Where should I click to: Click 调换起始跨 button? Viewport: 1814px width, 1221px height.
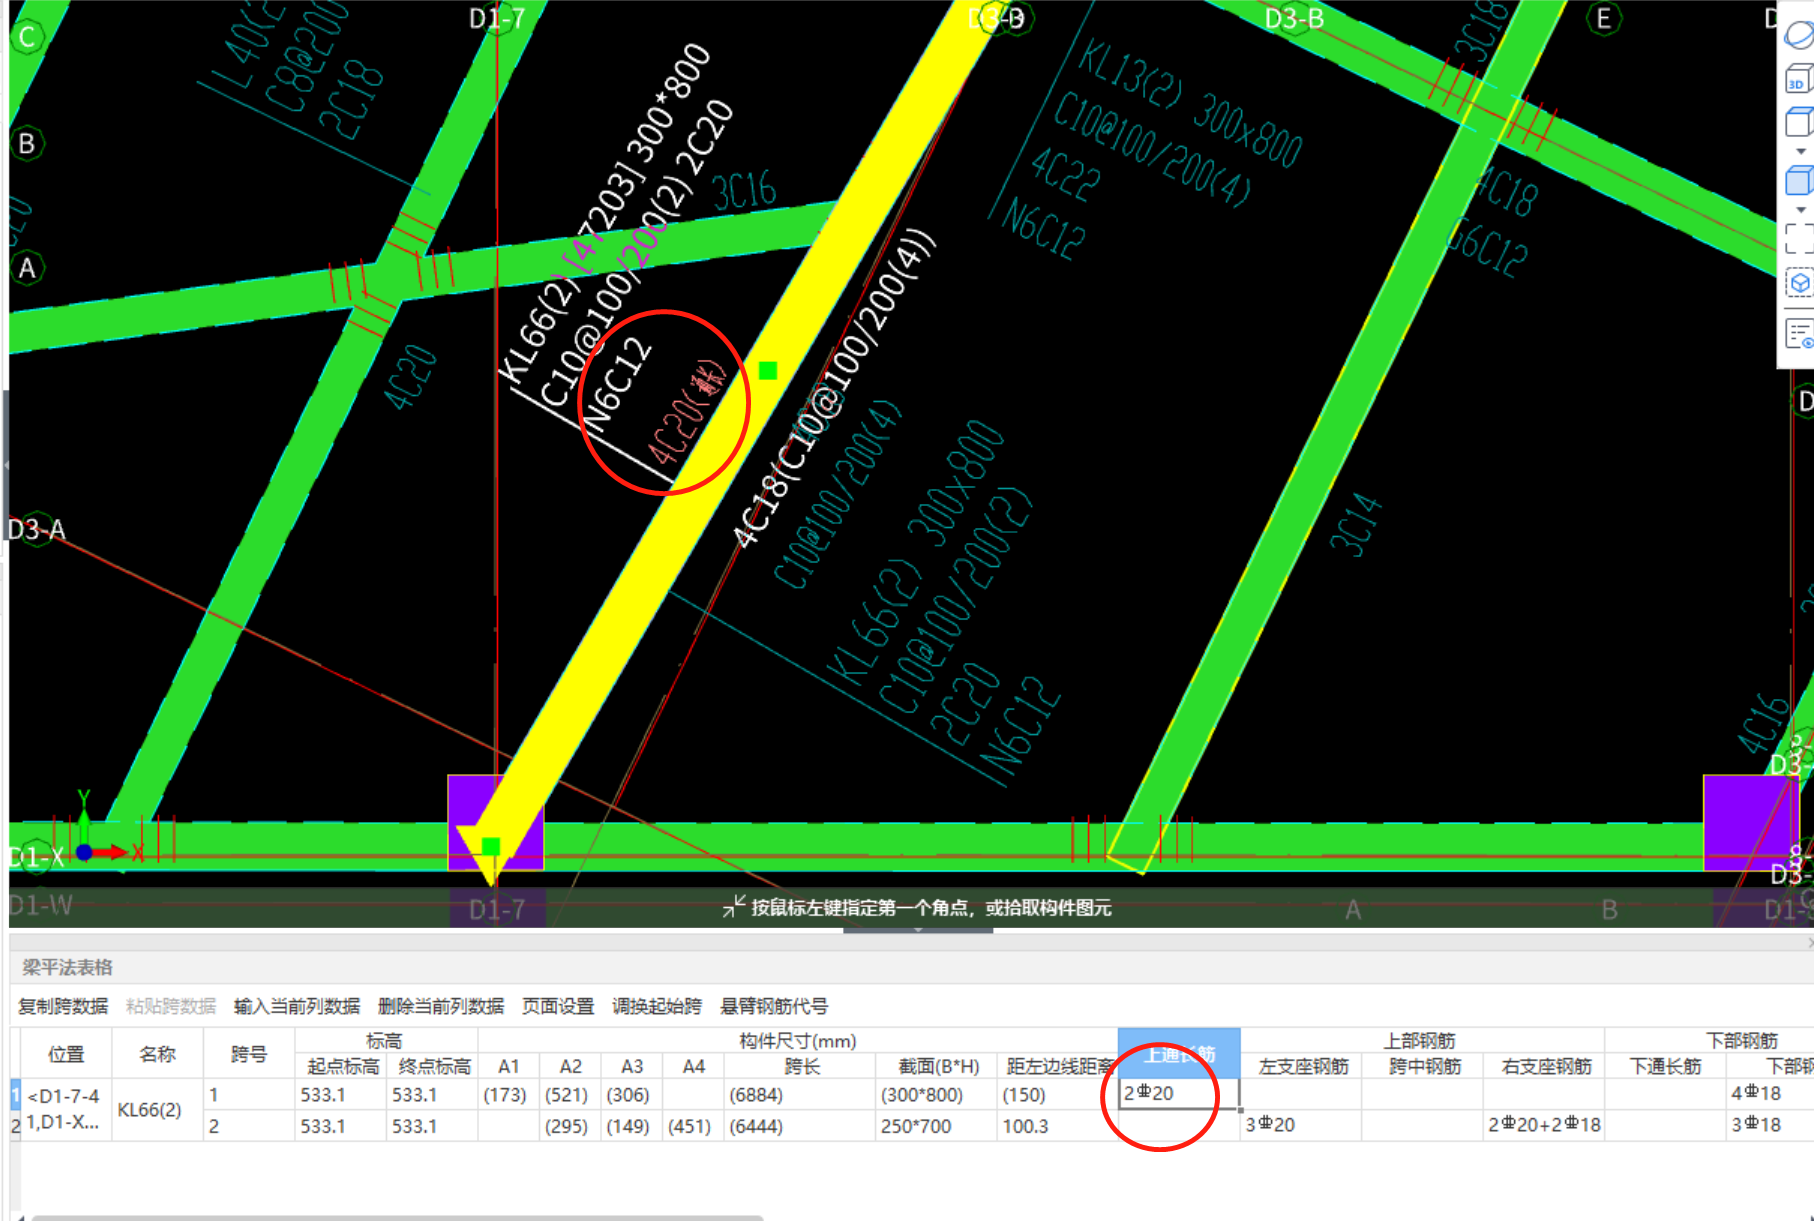pyautogui.click(x=657, y=1006)
